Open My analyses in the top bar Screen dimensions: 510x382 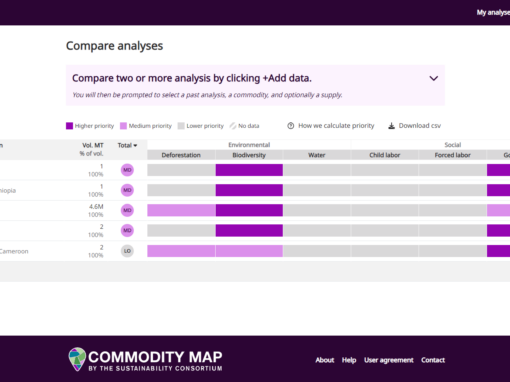coord(493,13)
